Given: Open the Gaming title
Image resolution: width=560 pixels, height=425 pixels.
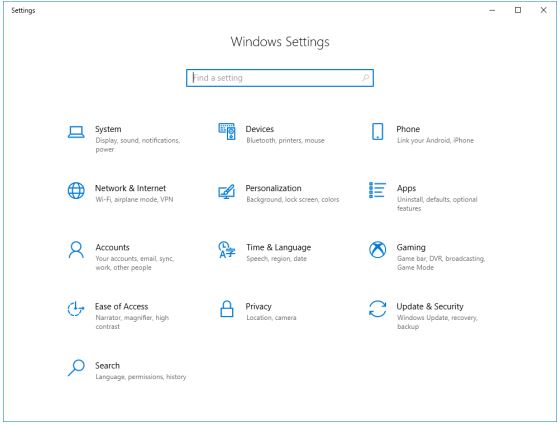Looking at the screenshot, I should tap(411, 247).
